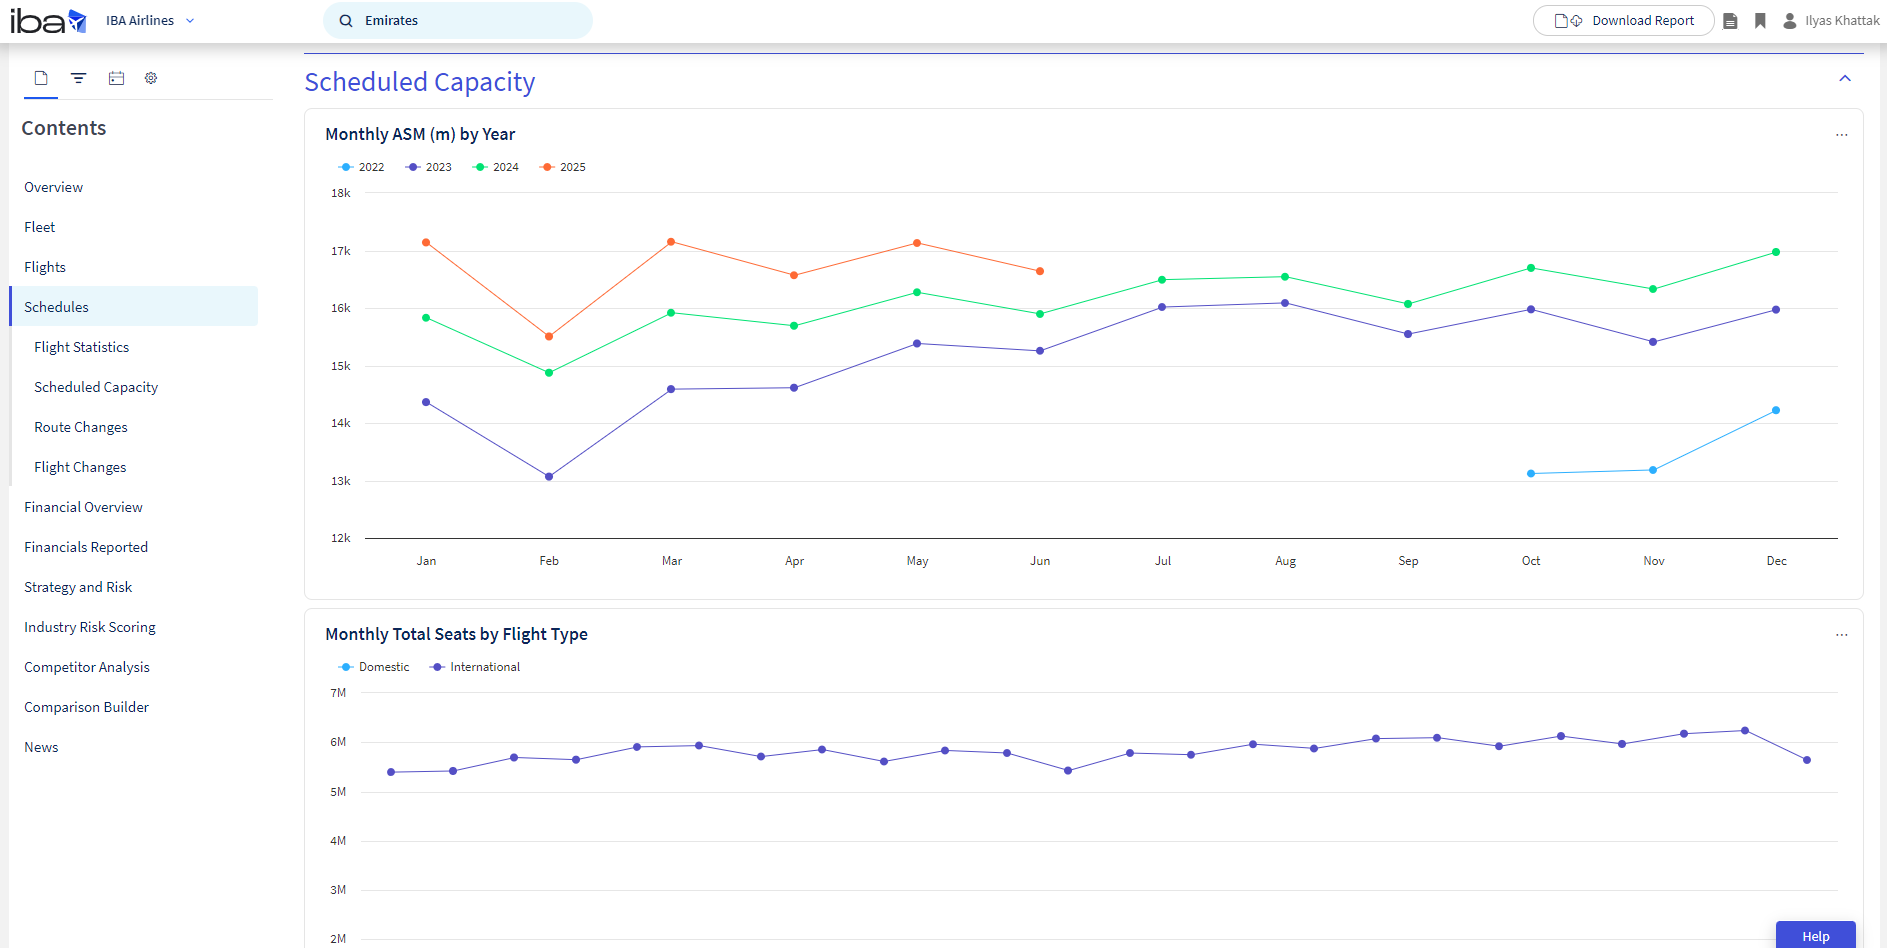This screenshot has width=1887, height=948.
Task: Collapse the Scheduled Capacity section
Action: click(1845, 78)
